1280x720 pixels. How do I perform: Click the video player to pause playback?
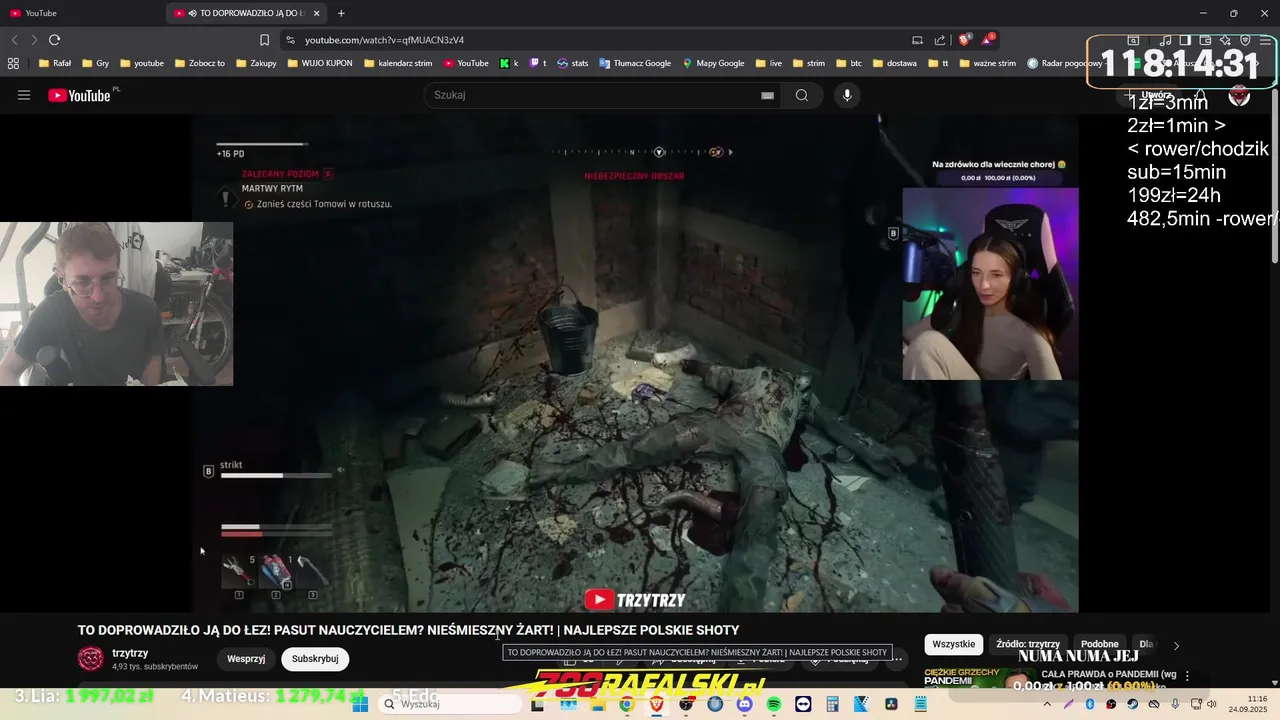tap(636, 363)
